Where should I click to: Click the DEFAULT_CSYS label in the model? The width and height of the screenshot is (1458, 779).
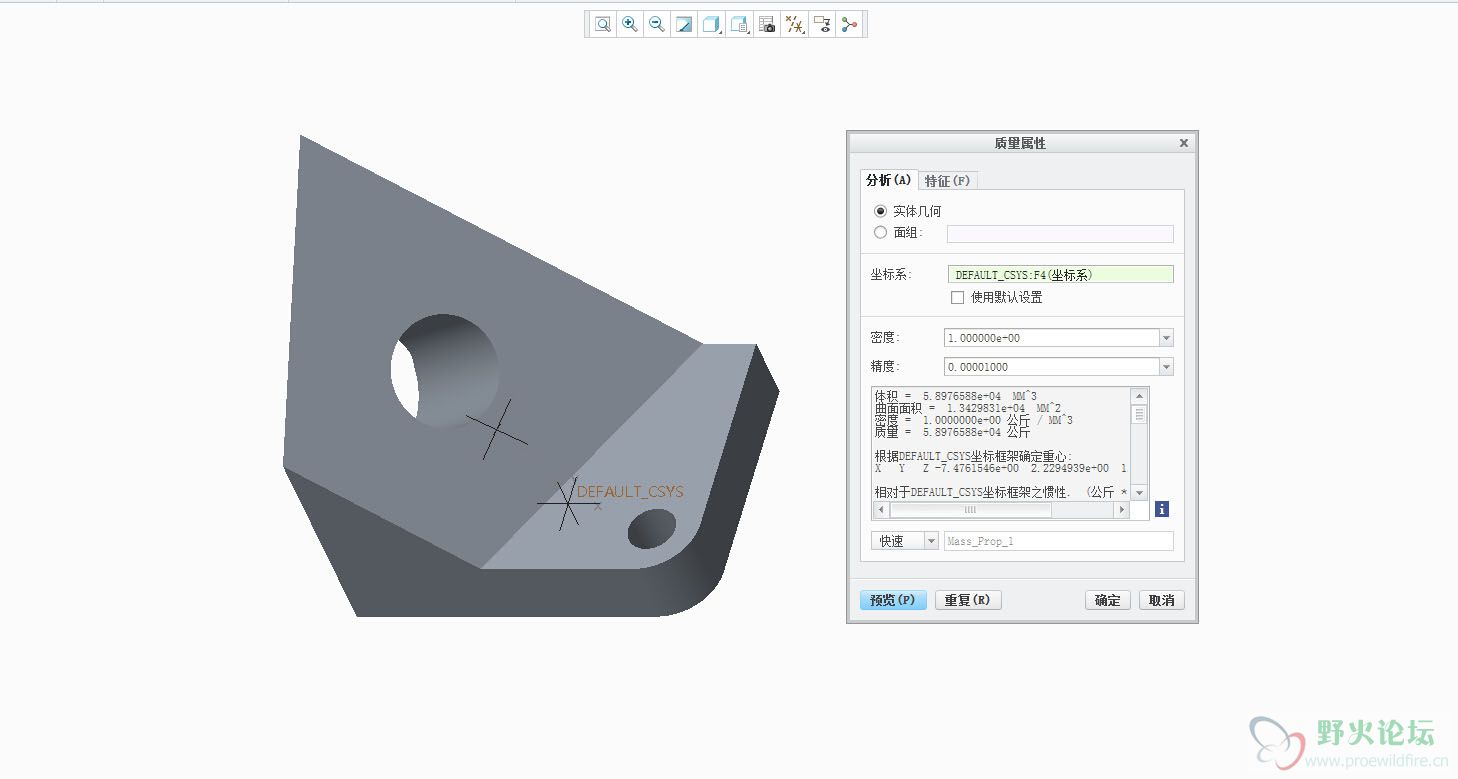point(630,492)
